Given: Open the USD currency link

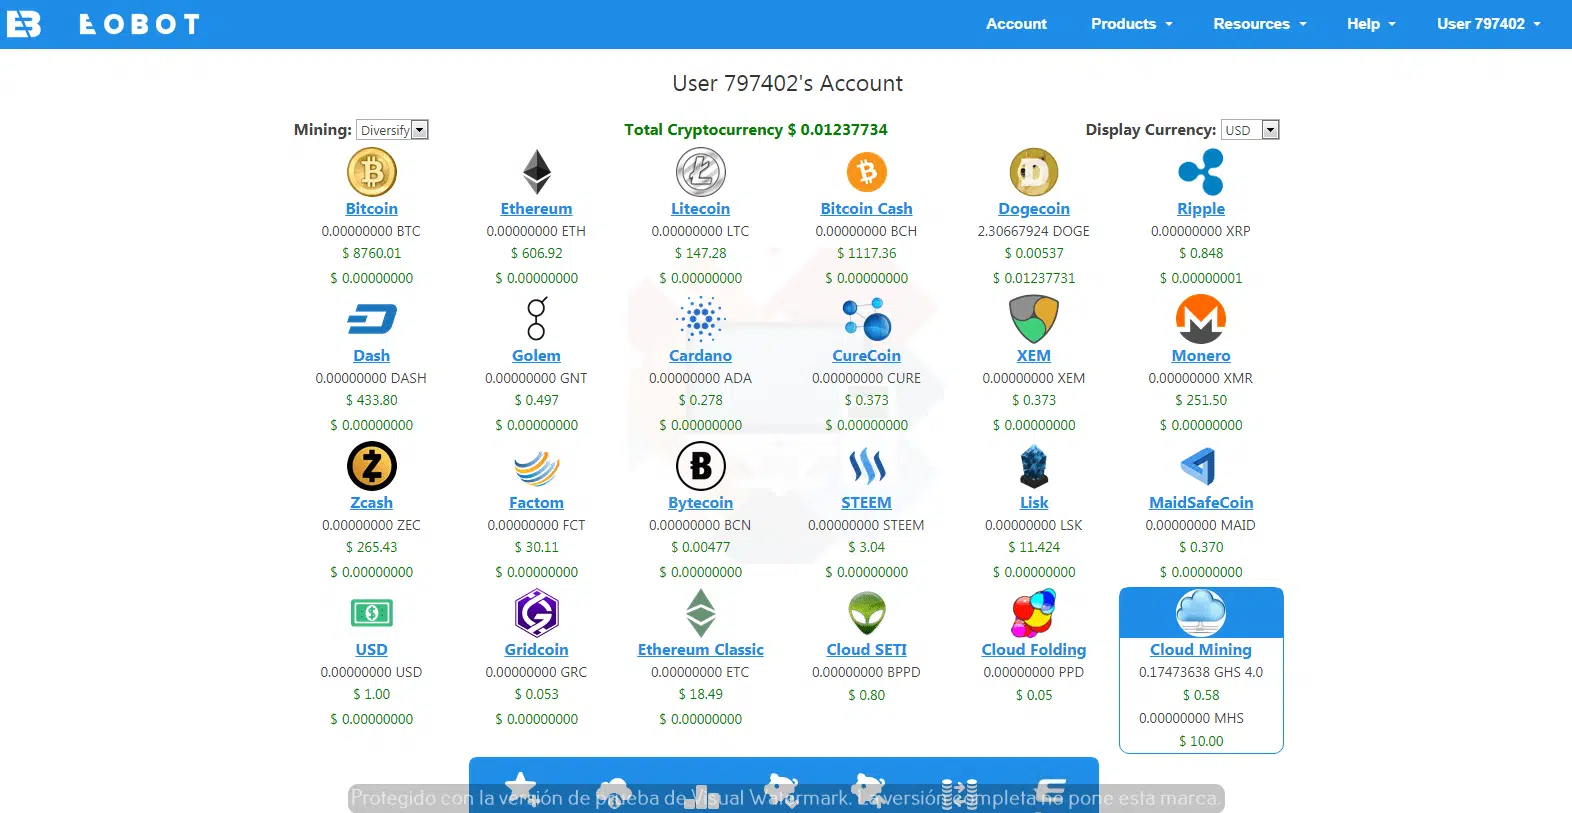Looking at the screenshot, I should pos(372,650).
